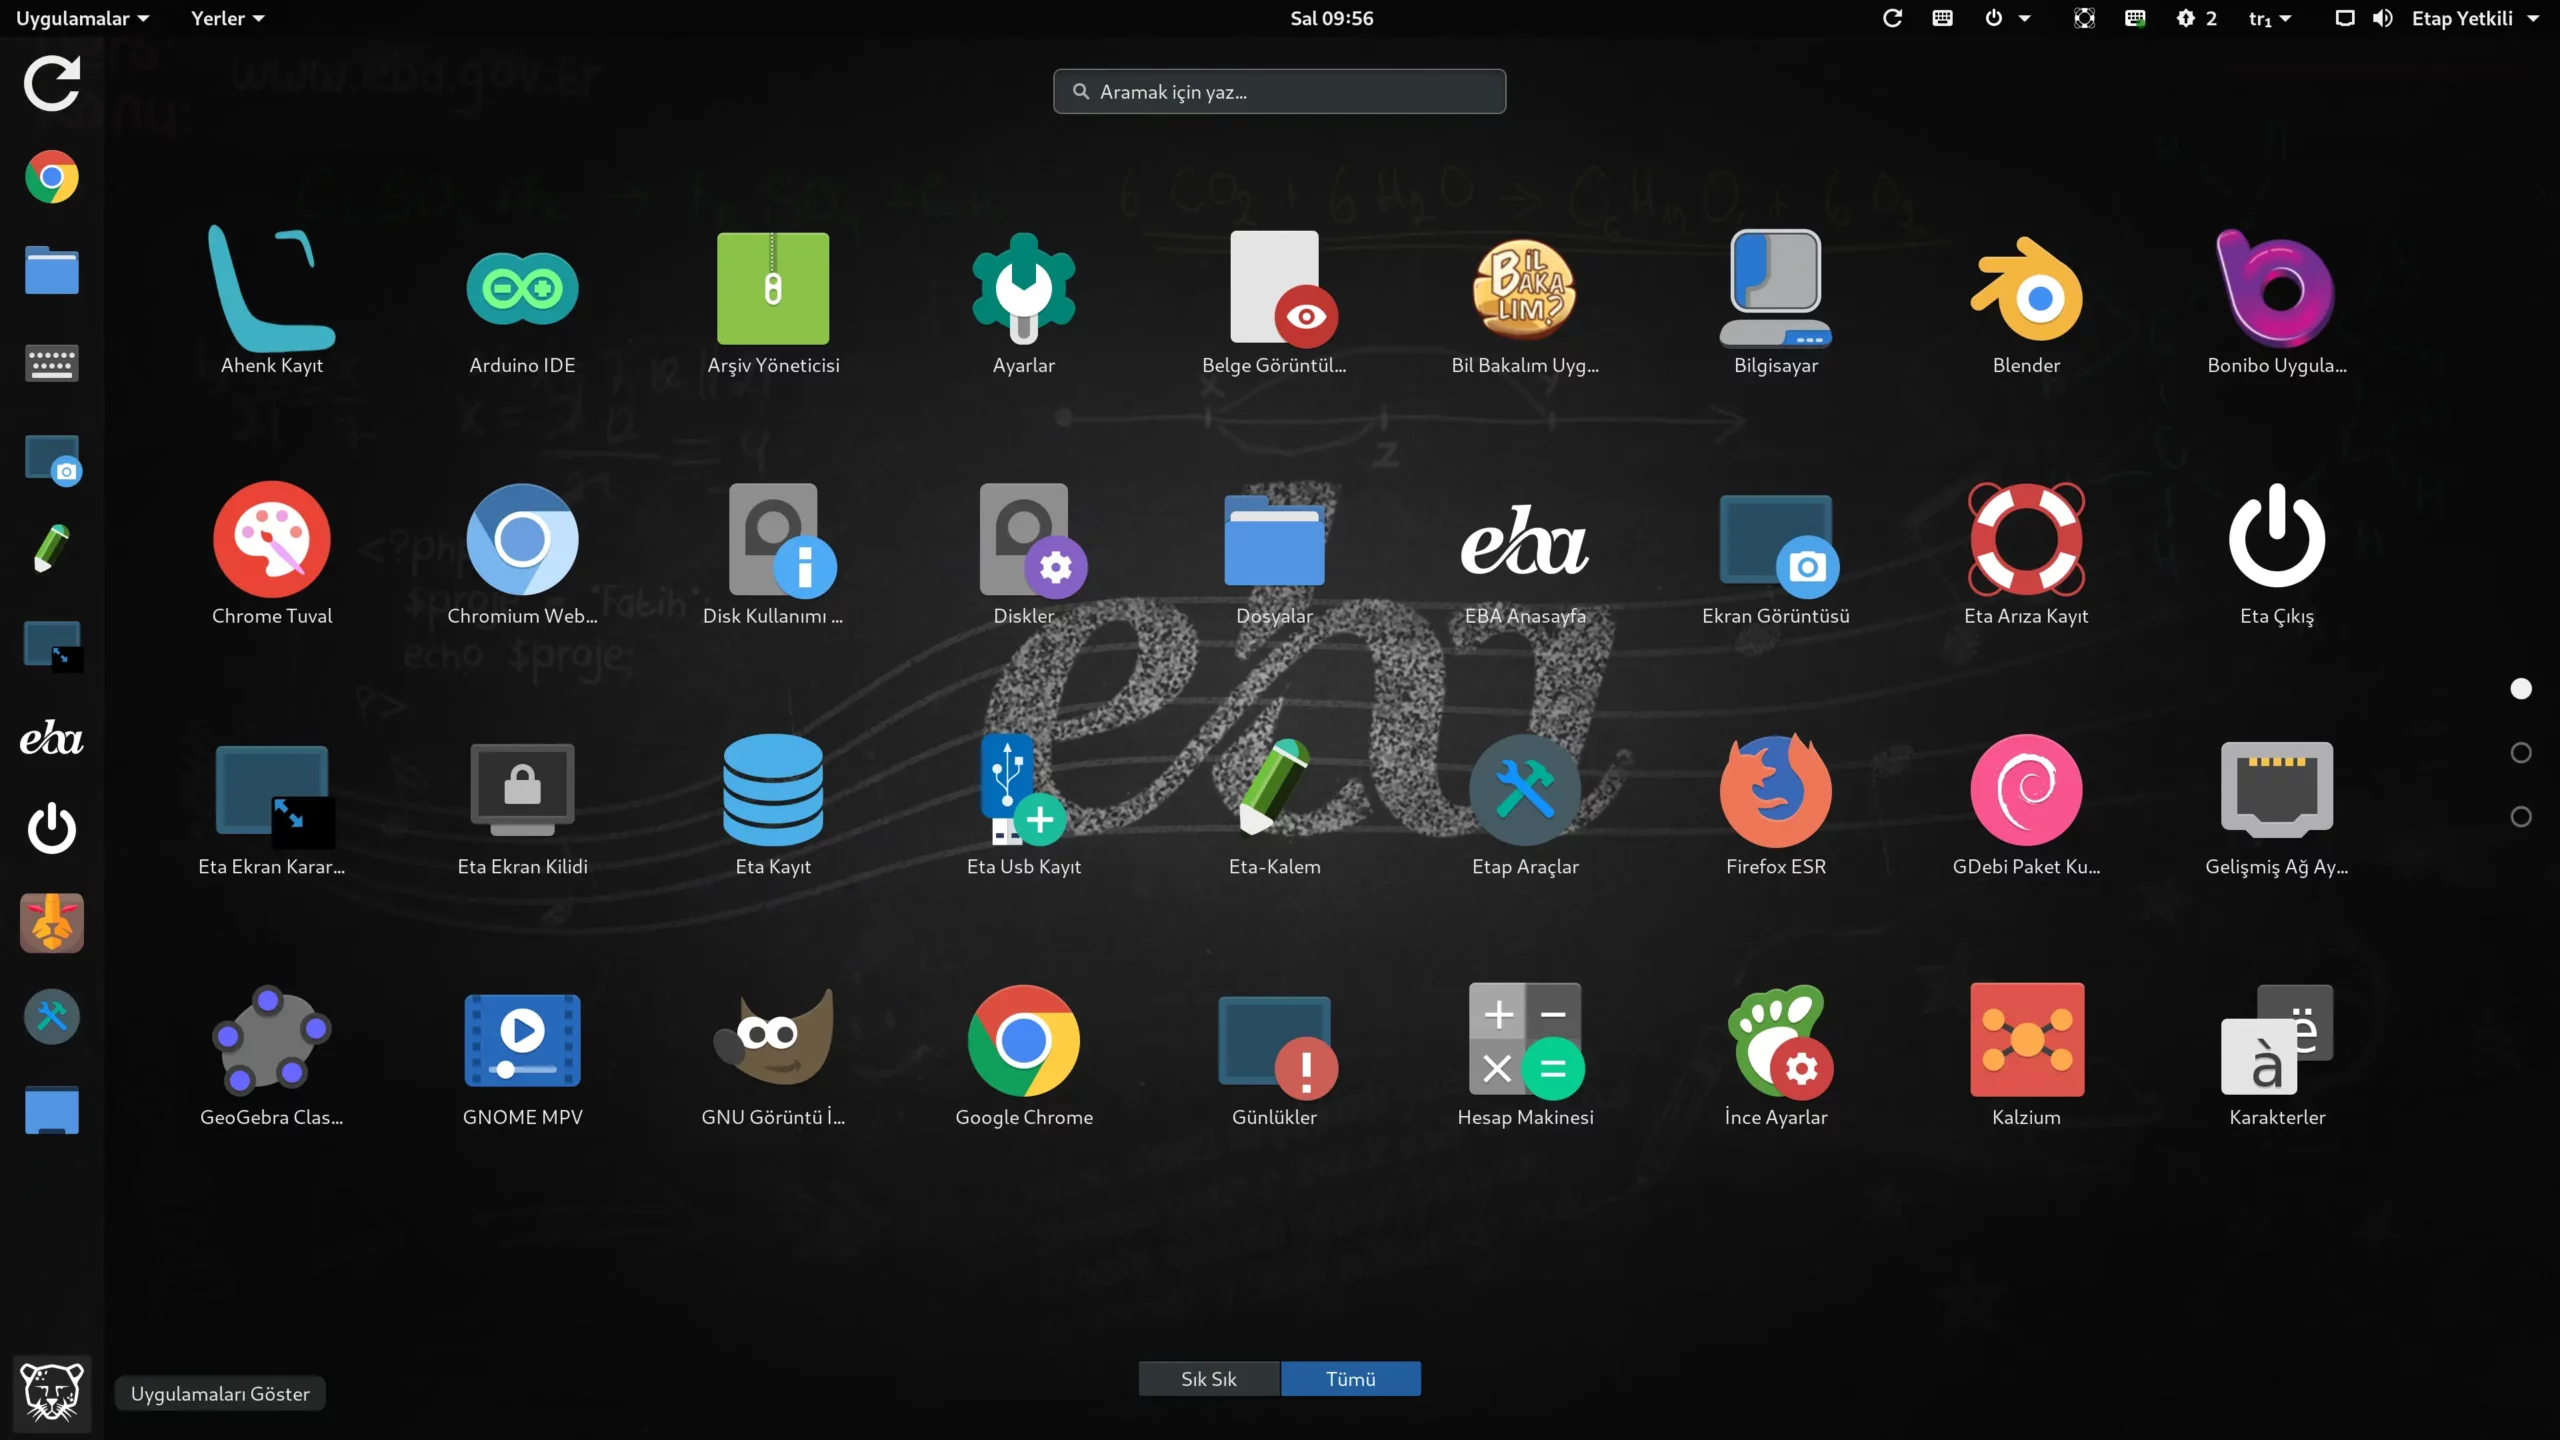This screenshot has width=2560, height=1440.
Task: Click Google Chrome in the left dock
Action: point(52,177)
